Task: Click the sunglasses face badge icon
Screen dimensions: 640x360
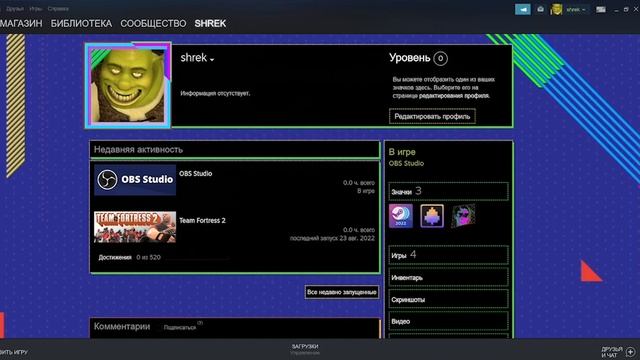Action: (x=463, y=216)
